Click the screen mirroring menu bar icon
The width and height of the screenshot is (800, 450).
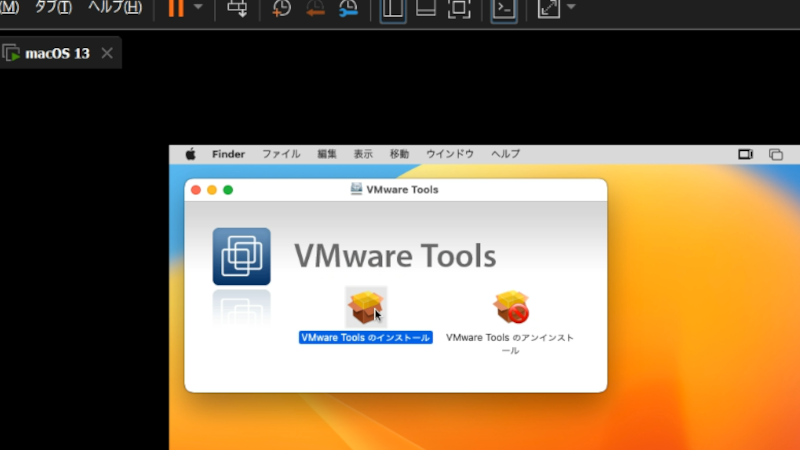745,154
